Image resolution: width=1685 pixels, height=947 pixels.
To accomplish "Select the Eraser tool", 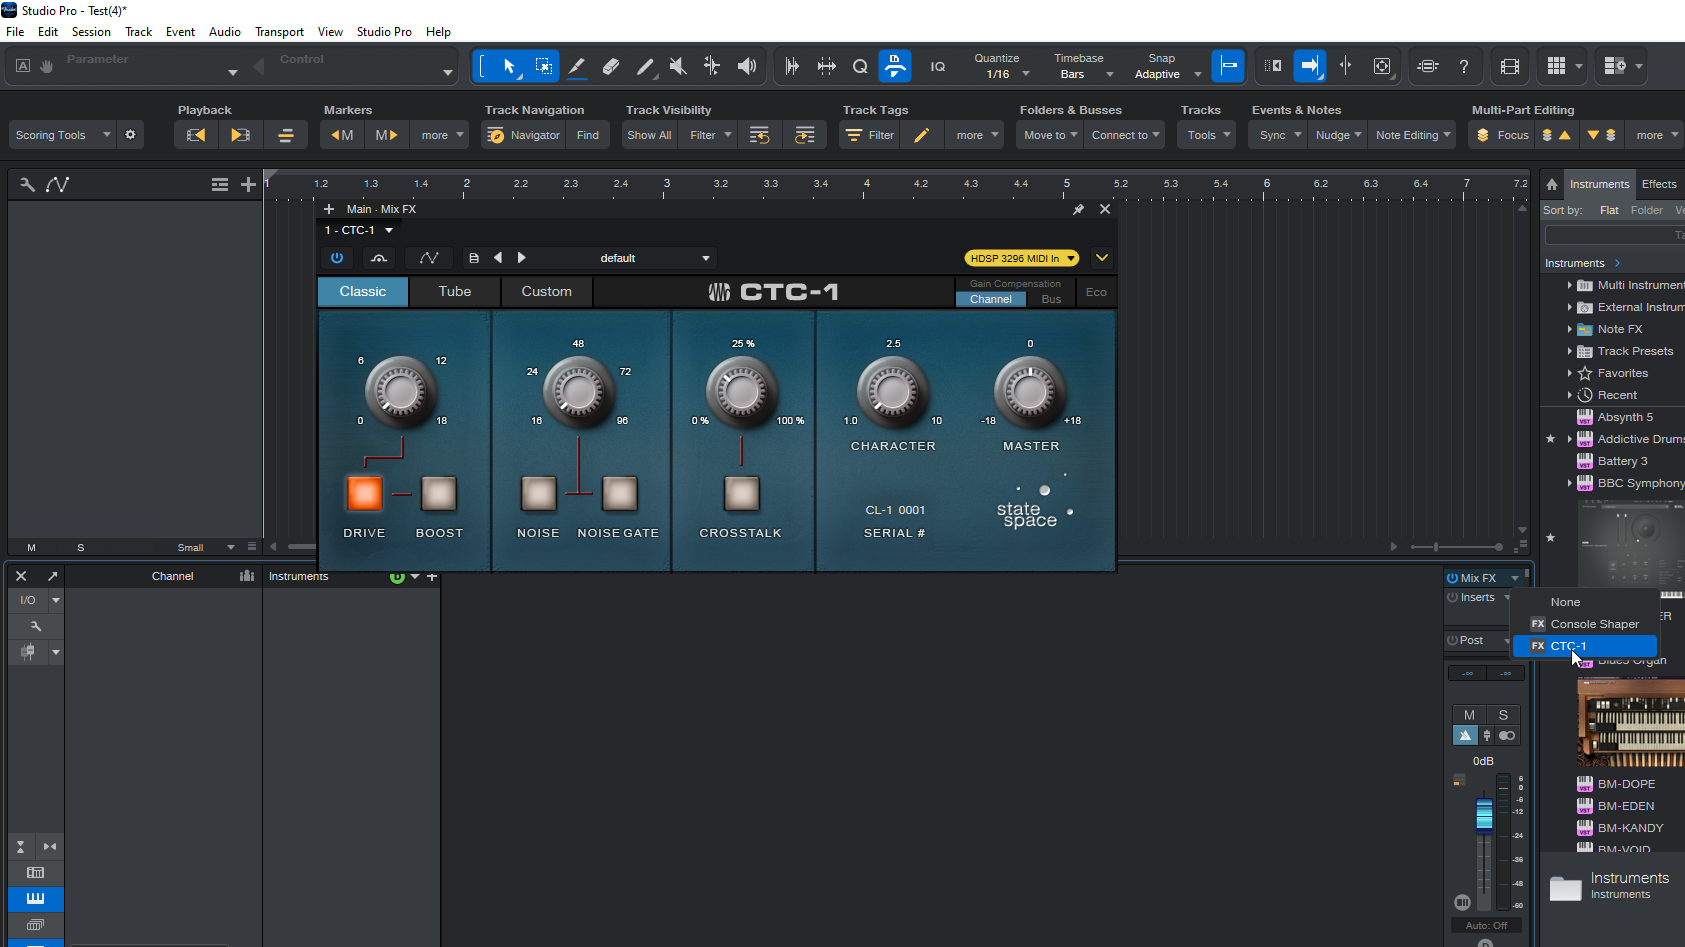I will [x=611, y=66].
